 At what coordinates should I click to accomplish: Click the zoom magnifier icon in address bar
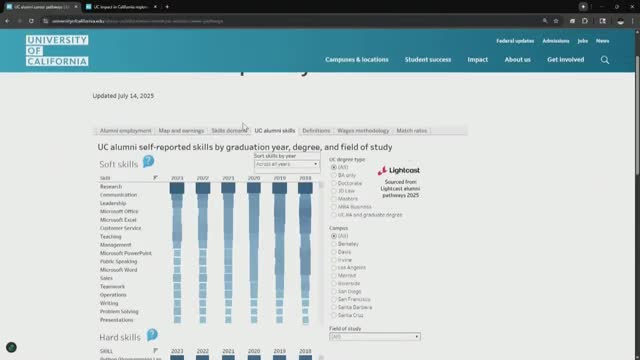[x=545, y=21]
